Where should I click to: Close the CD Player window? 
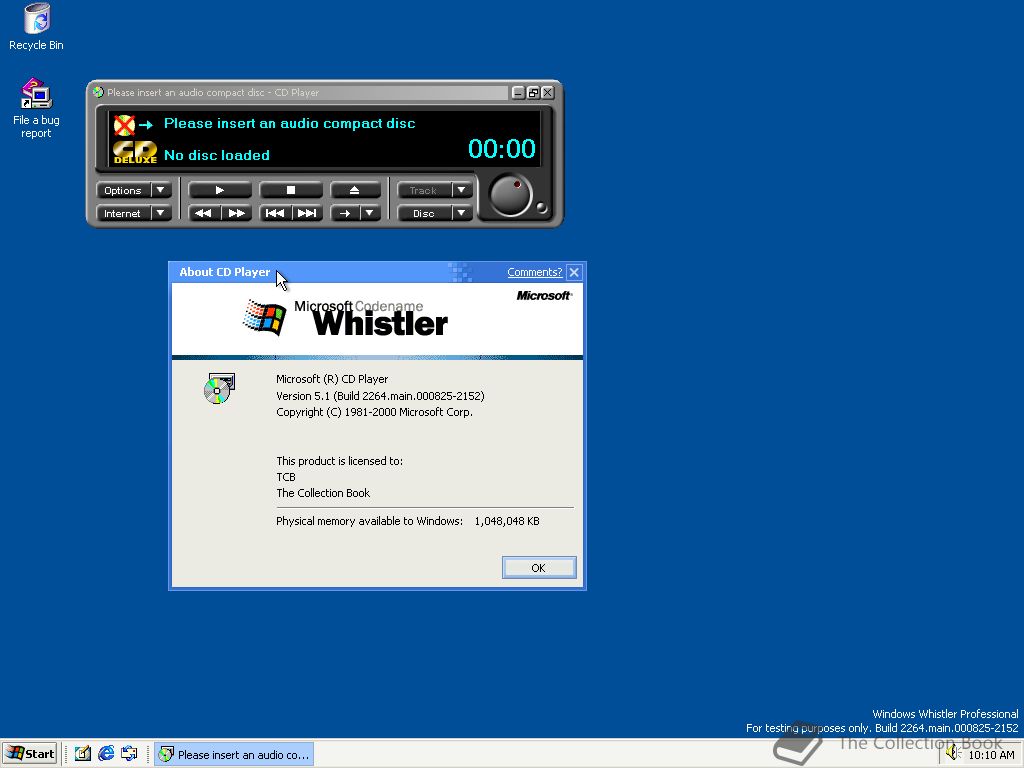548,93
